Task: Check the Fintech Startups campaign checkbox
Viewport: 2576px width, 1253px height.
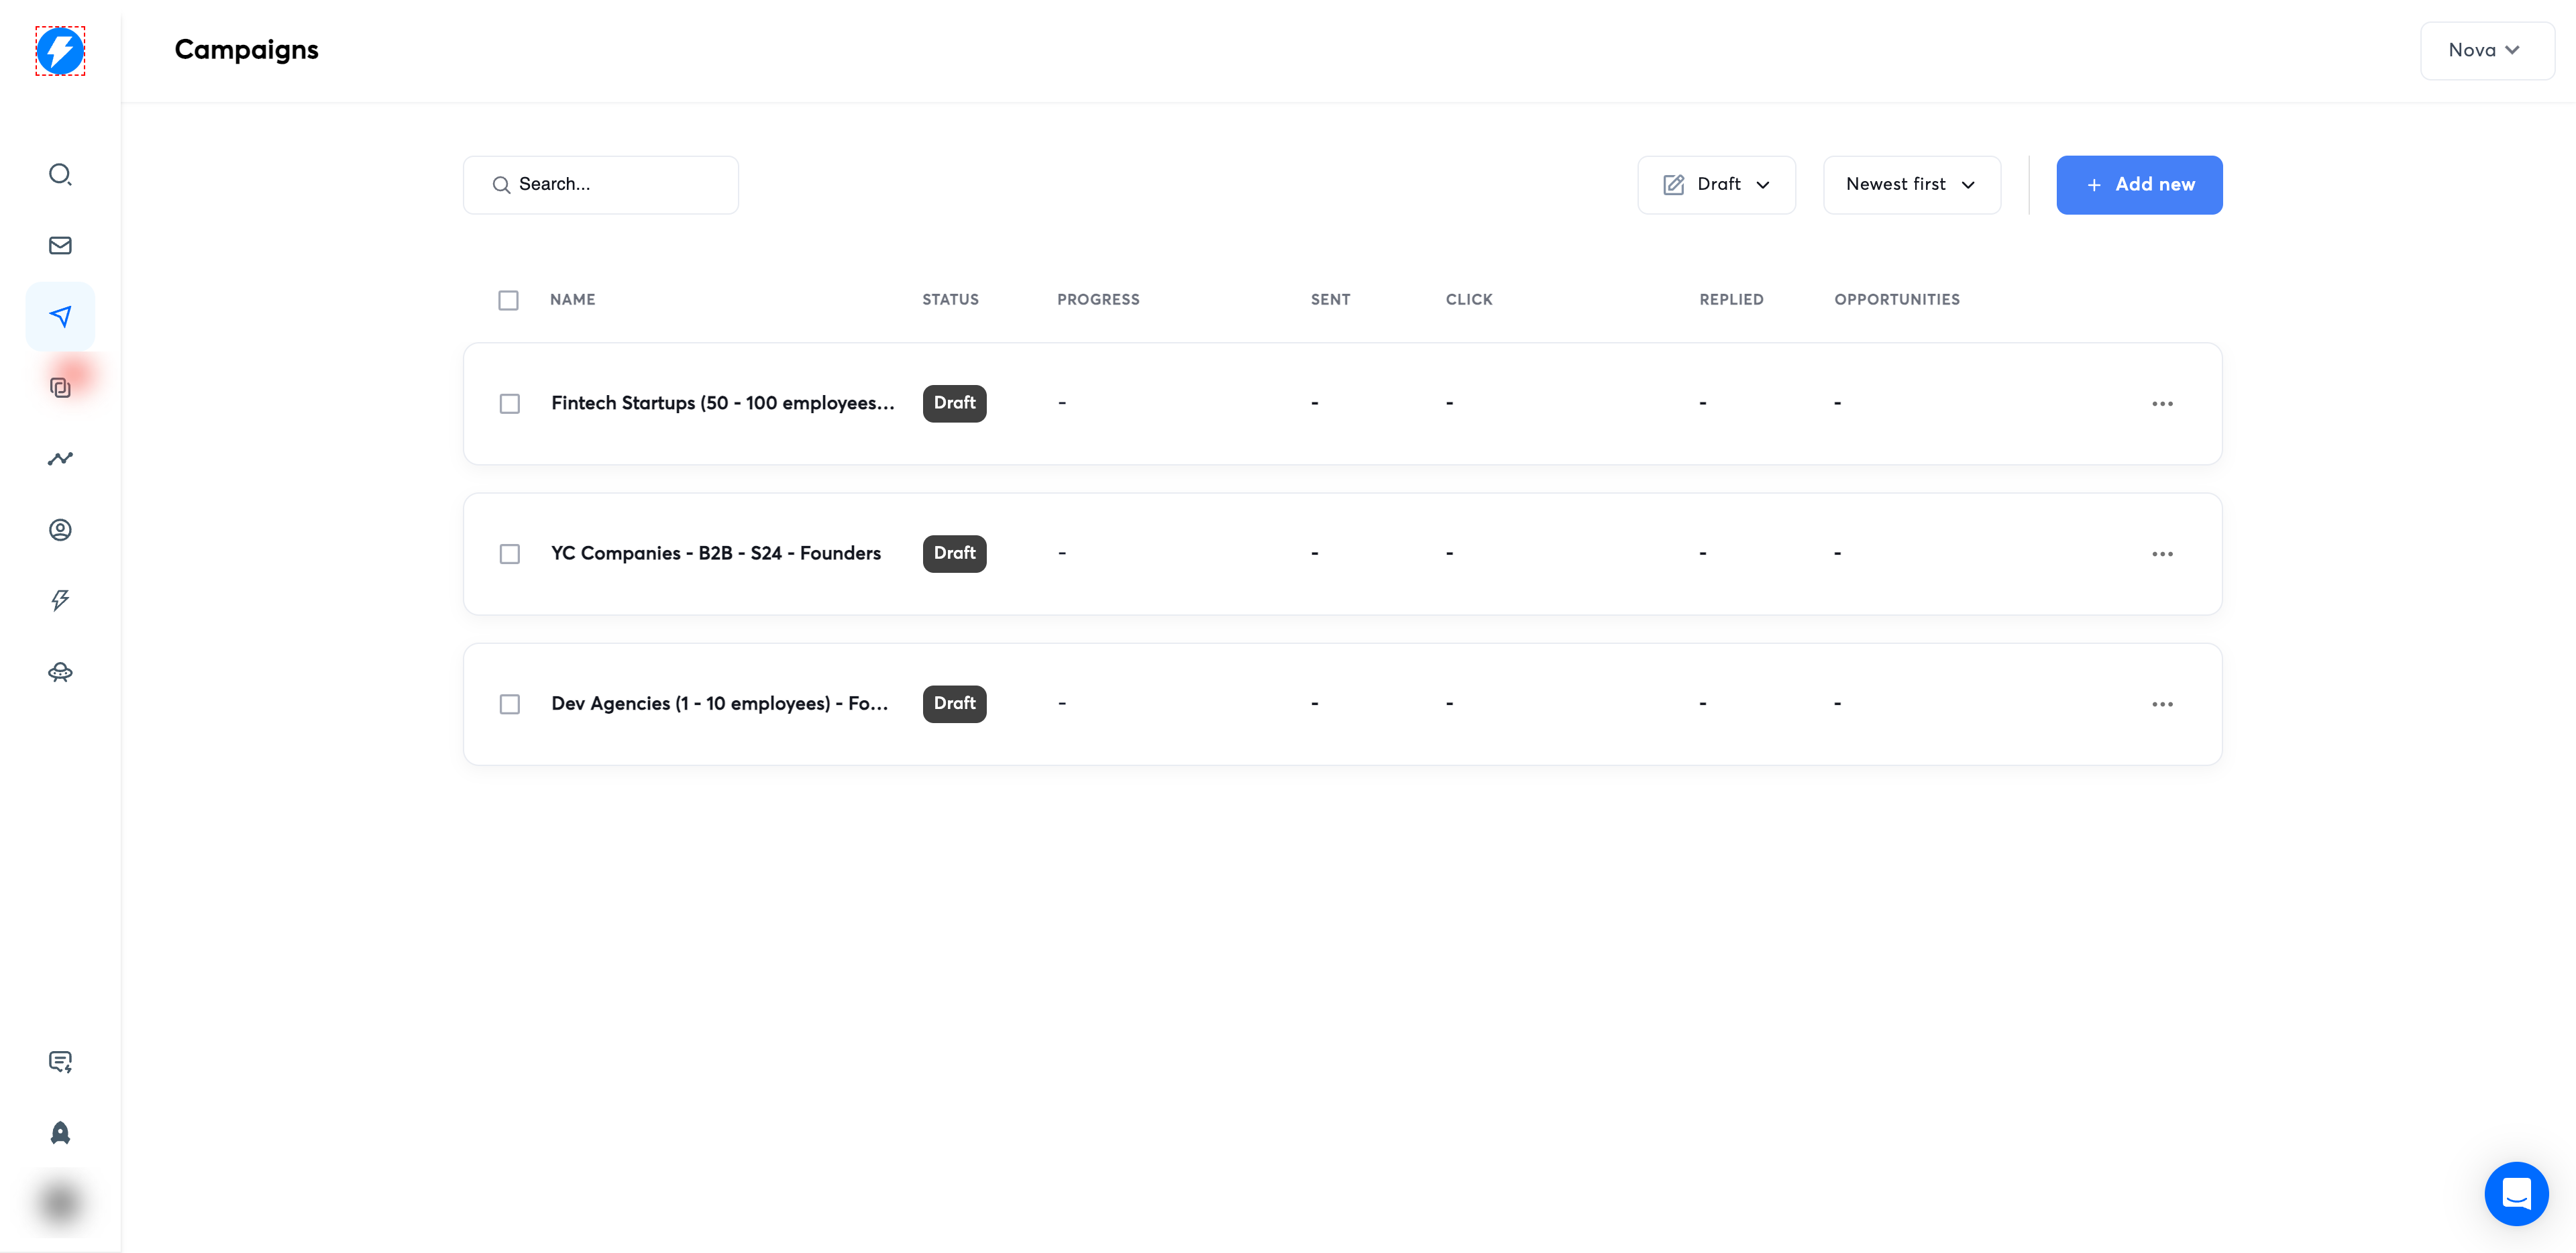Action: (x=510, y=404)
